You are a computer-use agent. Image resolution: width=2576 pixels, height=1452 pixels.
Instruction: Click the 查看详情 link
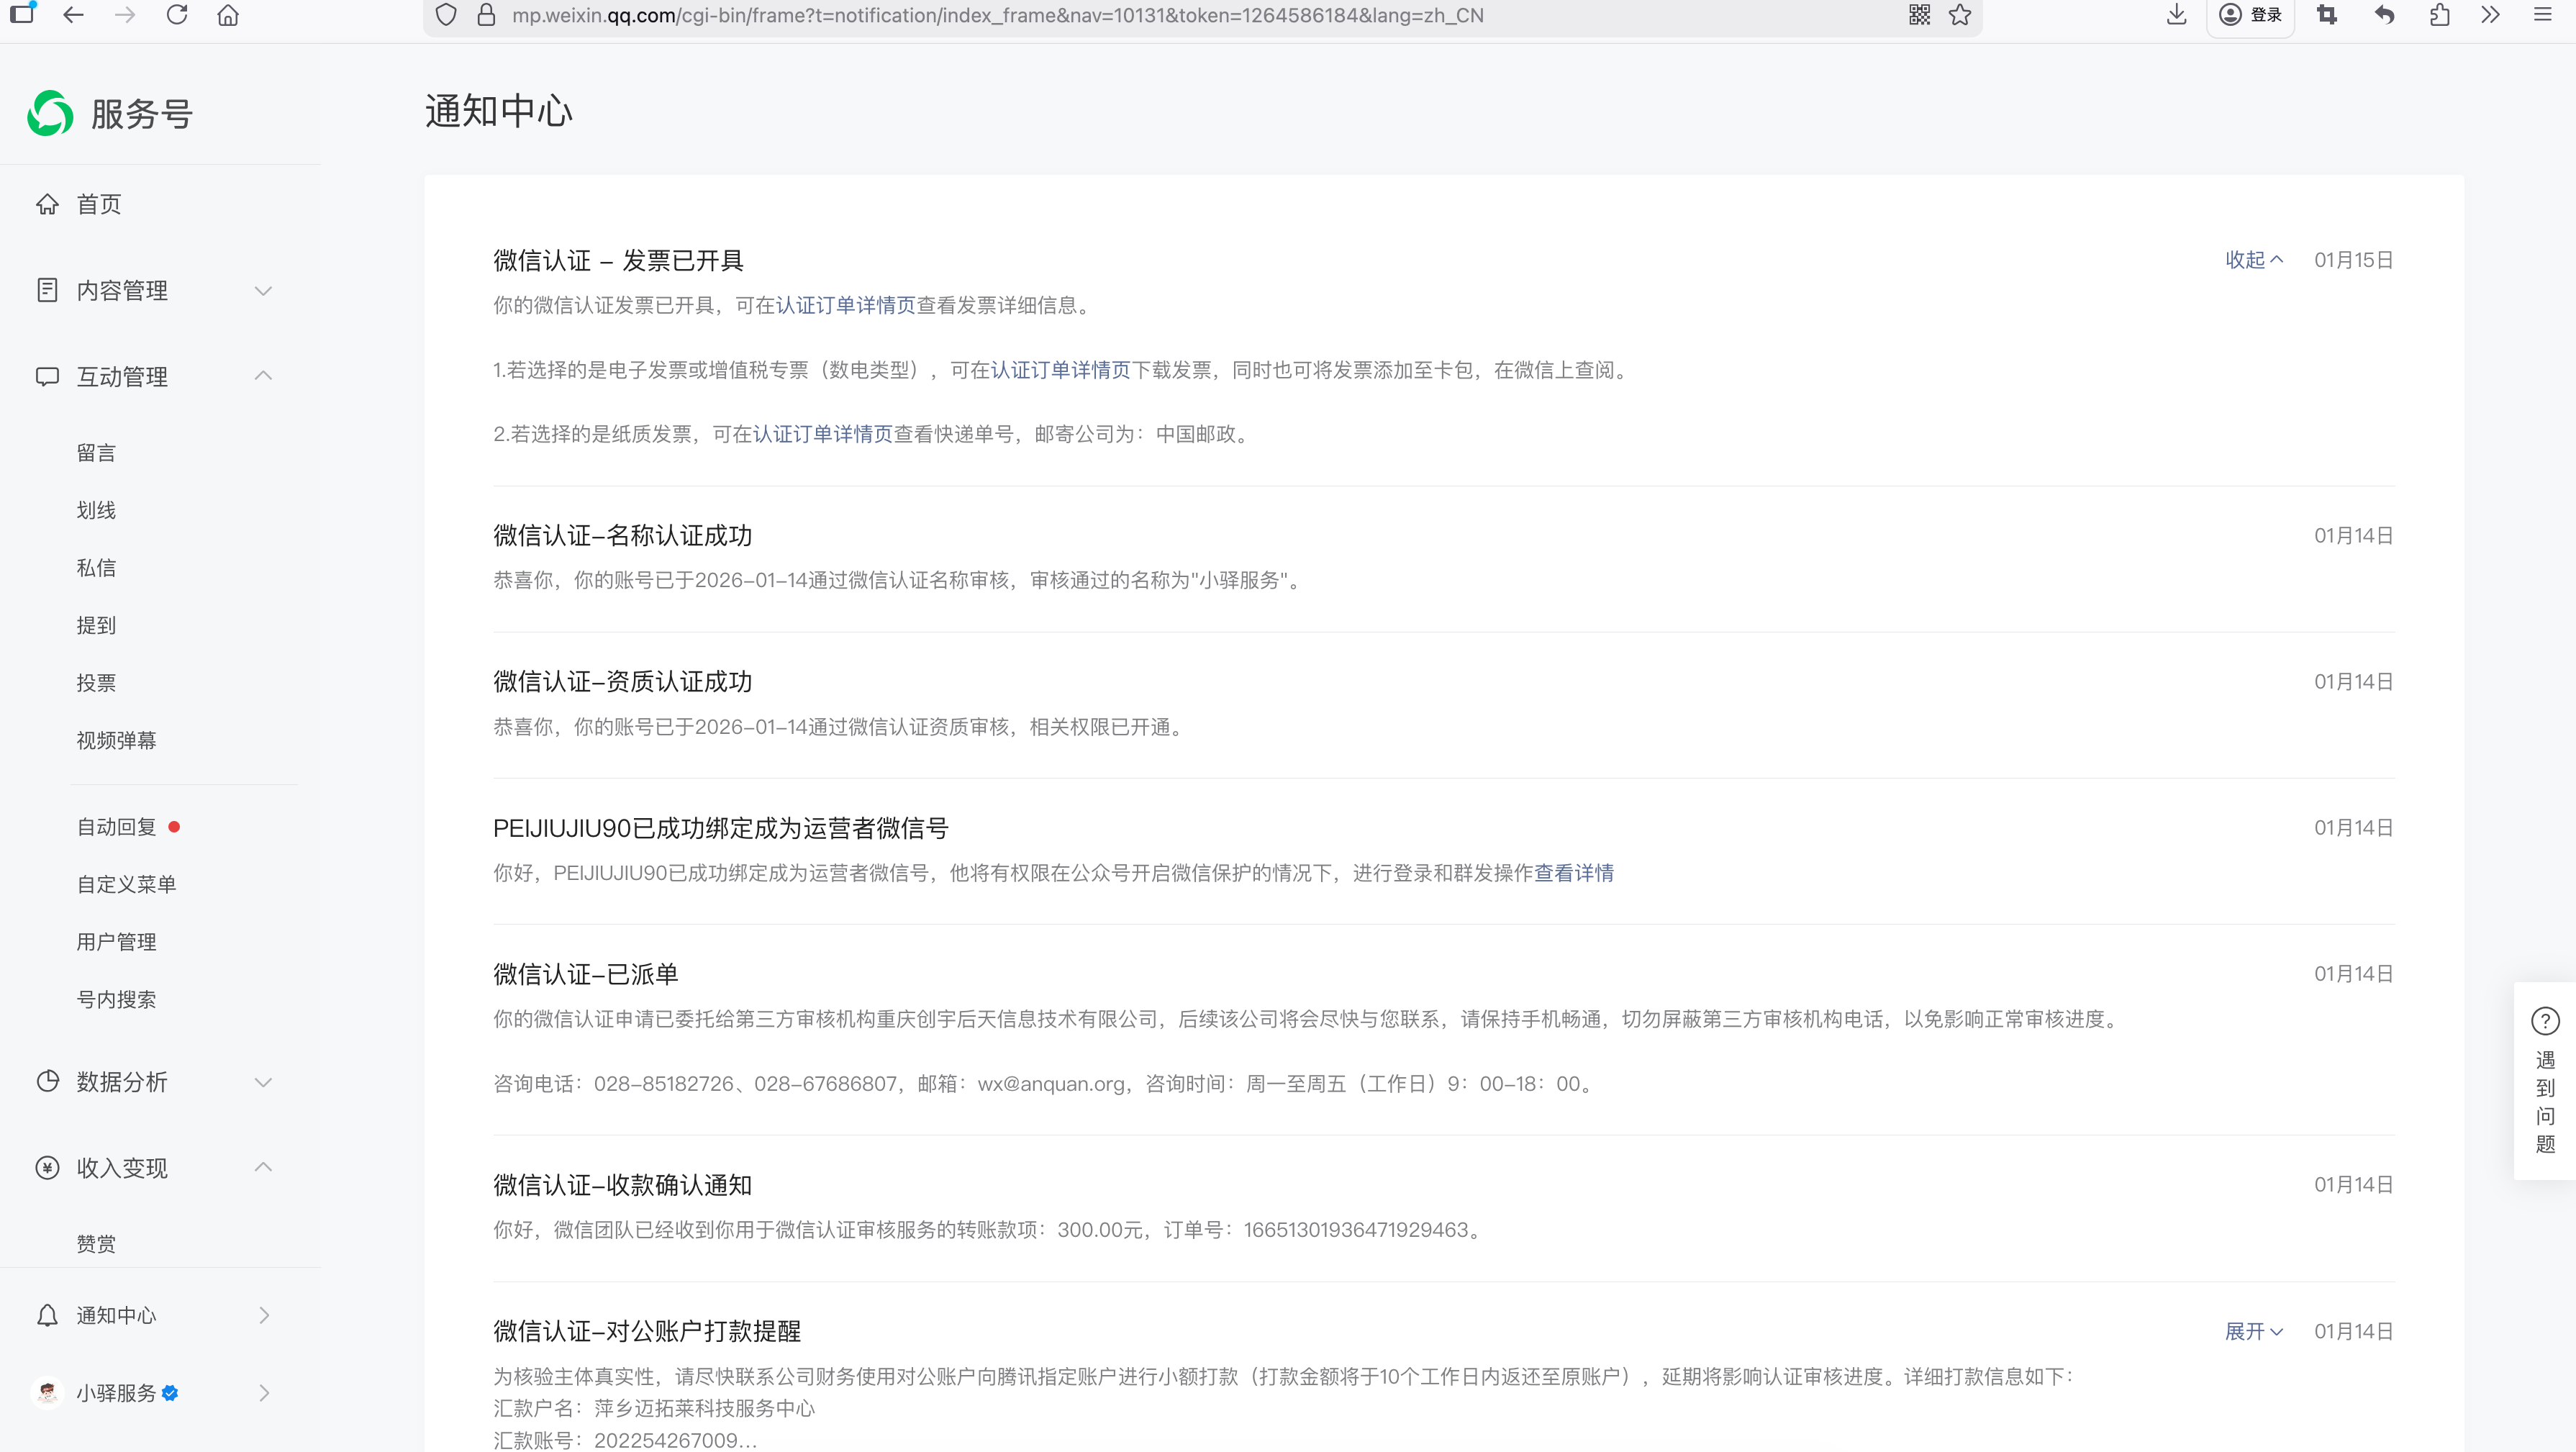[1573, 873]
